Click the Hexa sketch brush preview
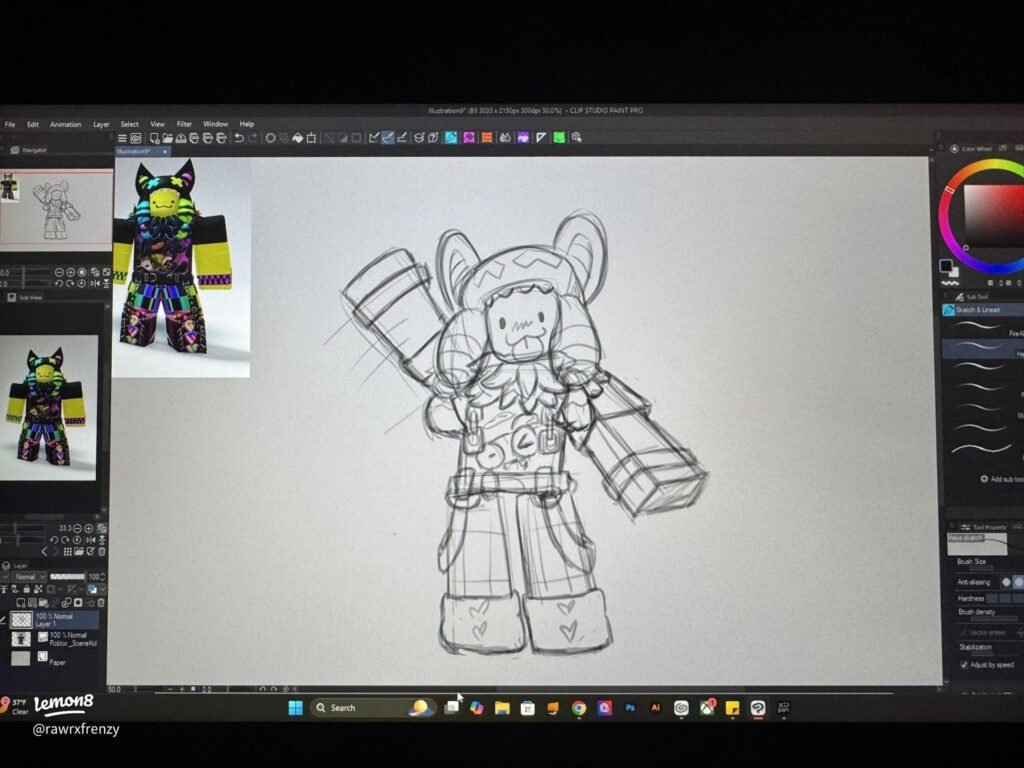The width and height of the screenshot is (1024, 768). [978, 545]
